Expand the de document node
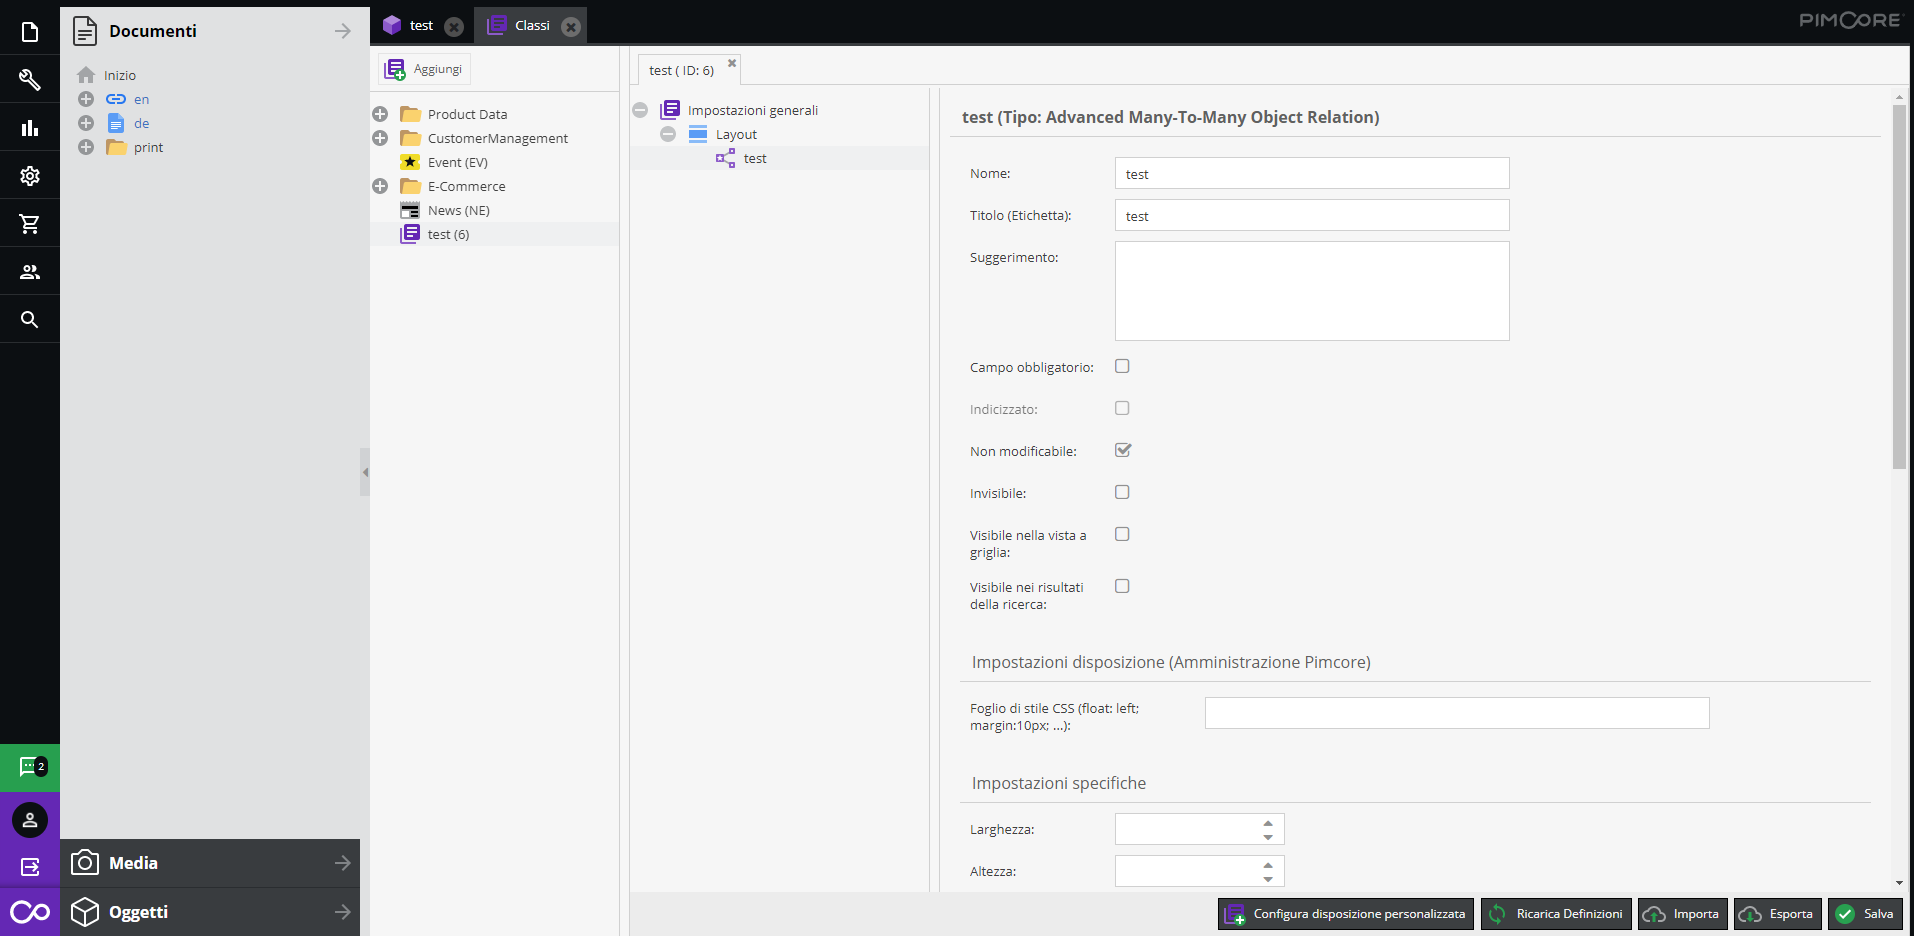 [x=86, y=123]
